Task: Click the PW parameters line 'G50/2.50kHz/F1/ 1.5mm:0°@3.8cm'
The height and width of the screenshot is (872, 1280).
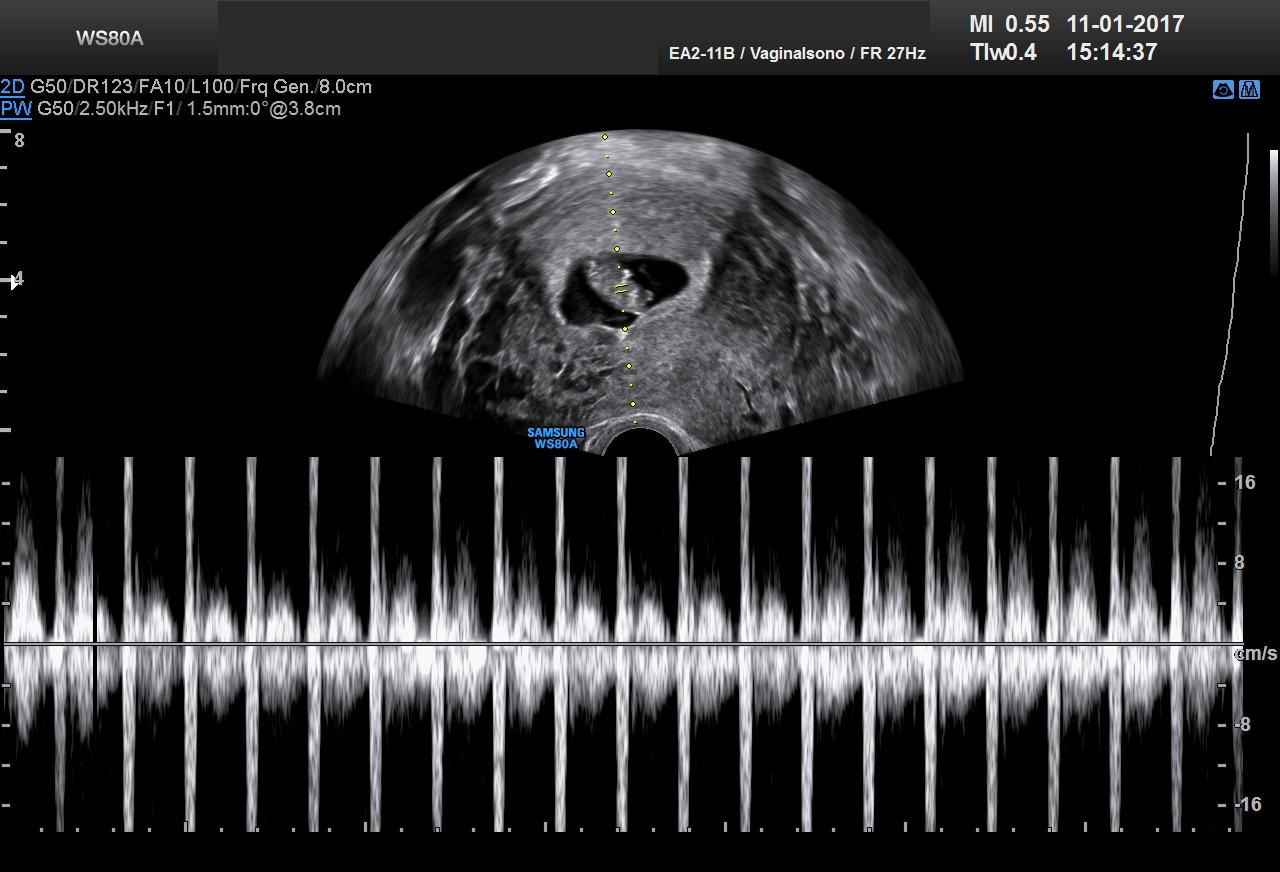Action: (189, 109)
